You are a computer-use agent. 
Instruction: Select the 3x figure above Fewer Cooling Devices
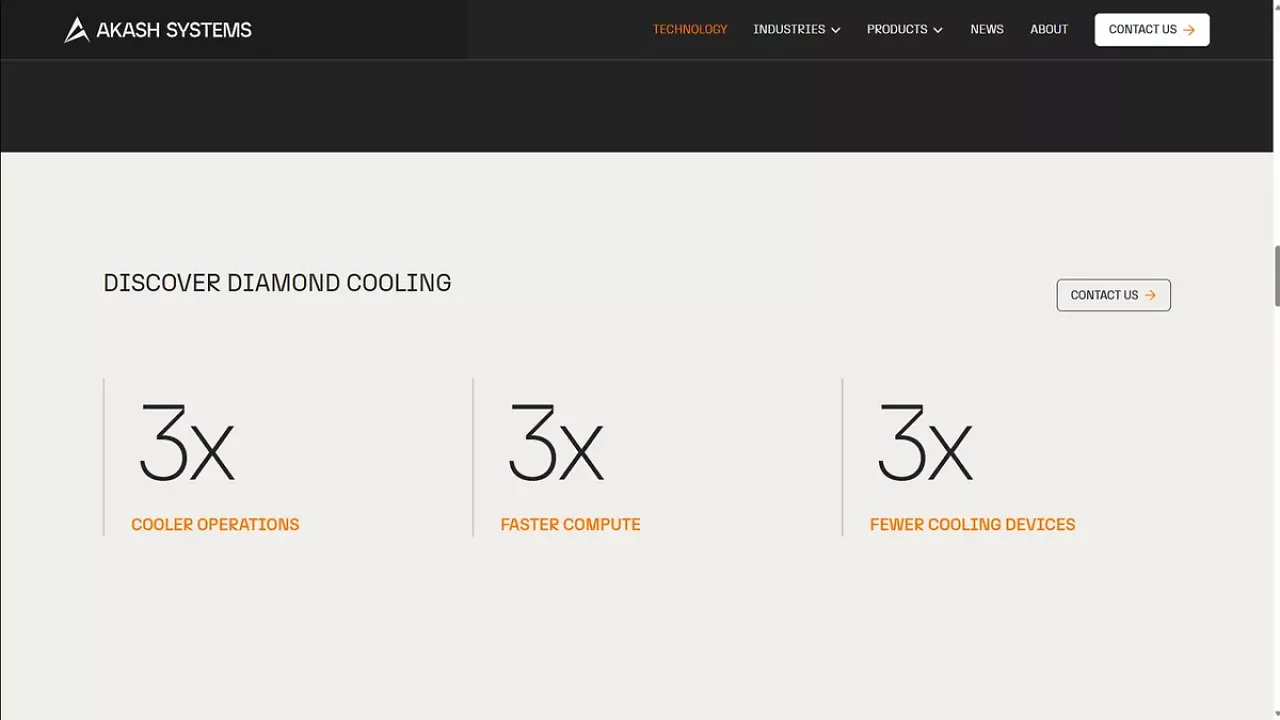pos(925,443)
